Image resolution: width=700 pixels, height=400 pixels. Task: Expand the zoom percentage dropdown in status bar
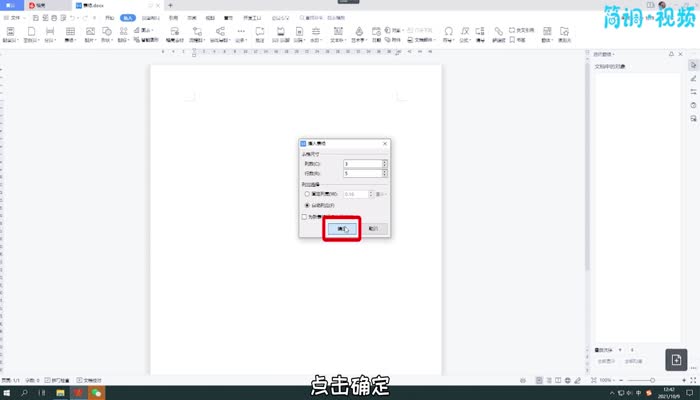click(608, 381)
